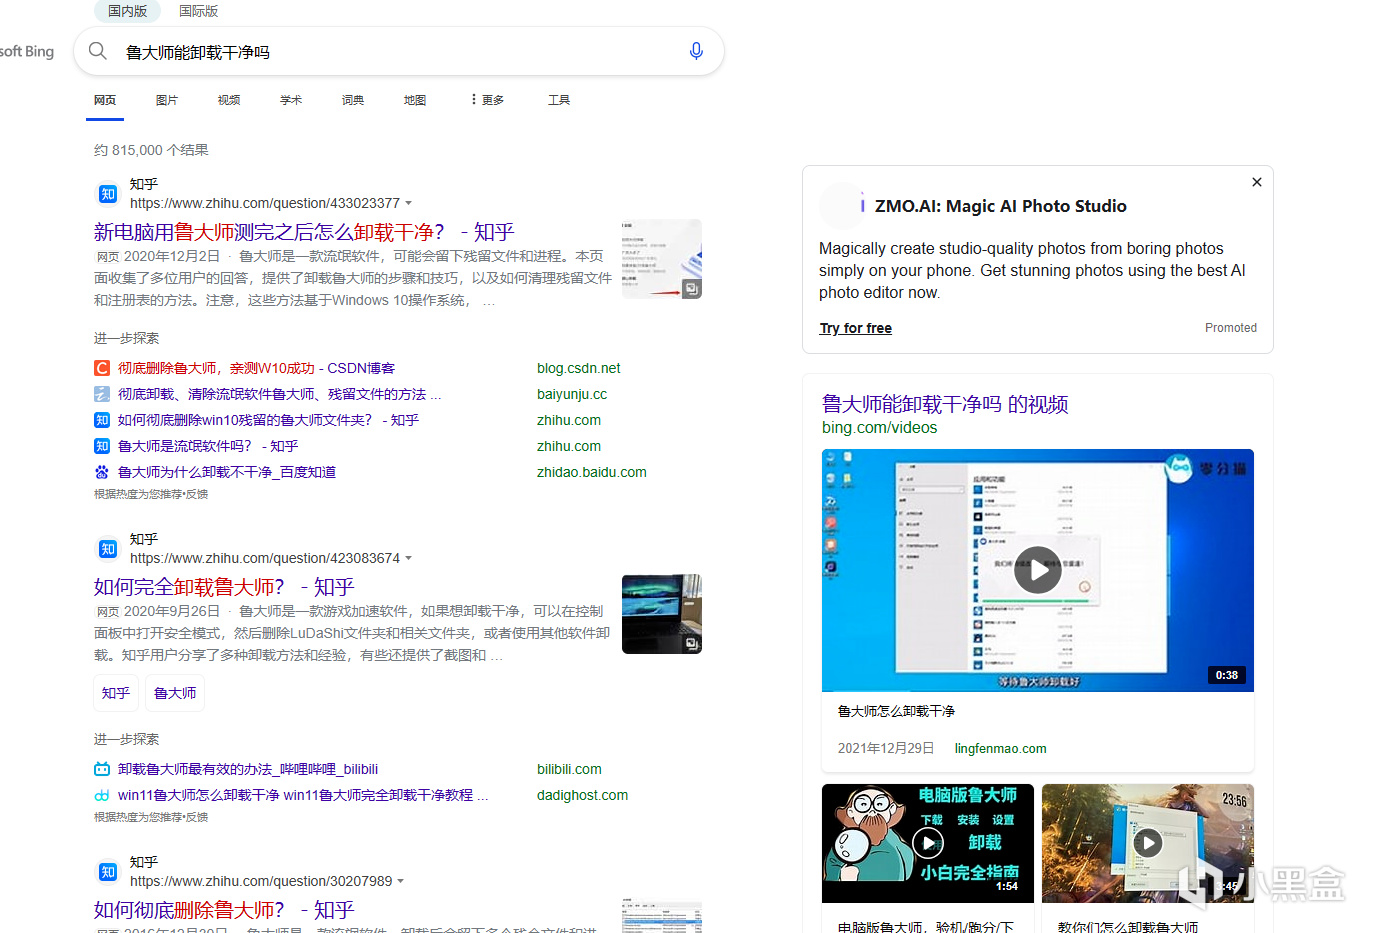Click the Zhihu favicon of question 423083674
This screenshot has height=933, width=1385.
pos(108,549)
